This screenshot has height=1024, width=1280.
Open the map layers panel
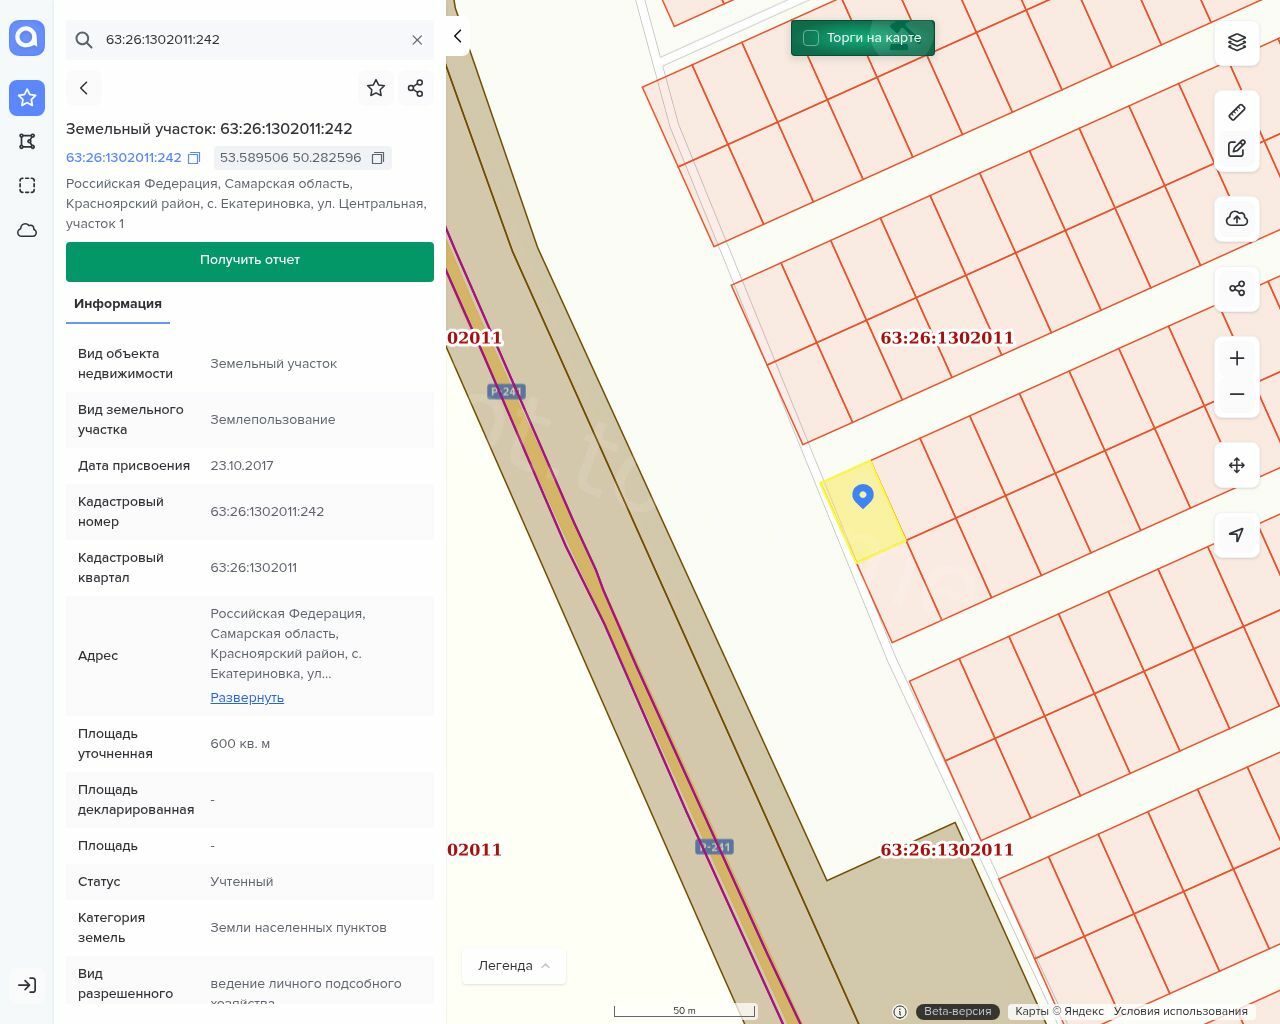[1237, 42]
